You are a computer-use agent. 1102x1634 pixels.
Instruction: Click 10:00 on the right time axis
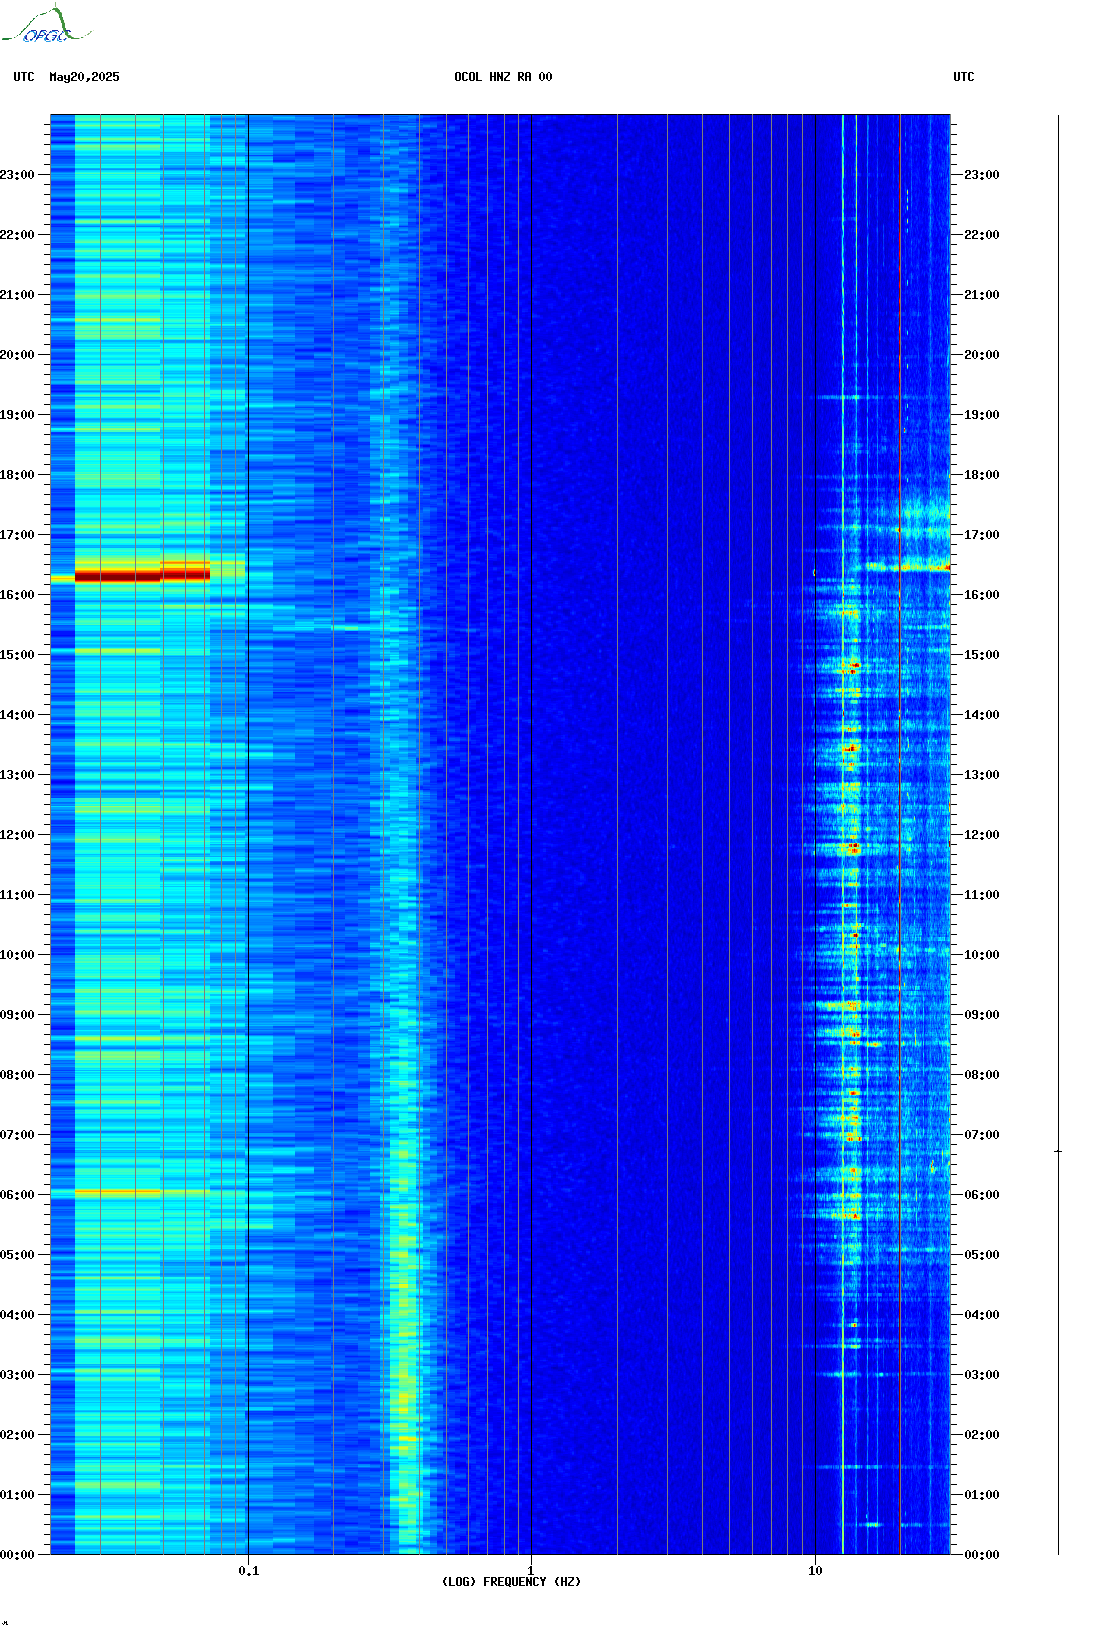[982, 955]
